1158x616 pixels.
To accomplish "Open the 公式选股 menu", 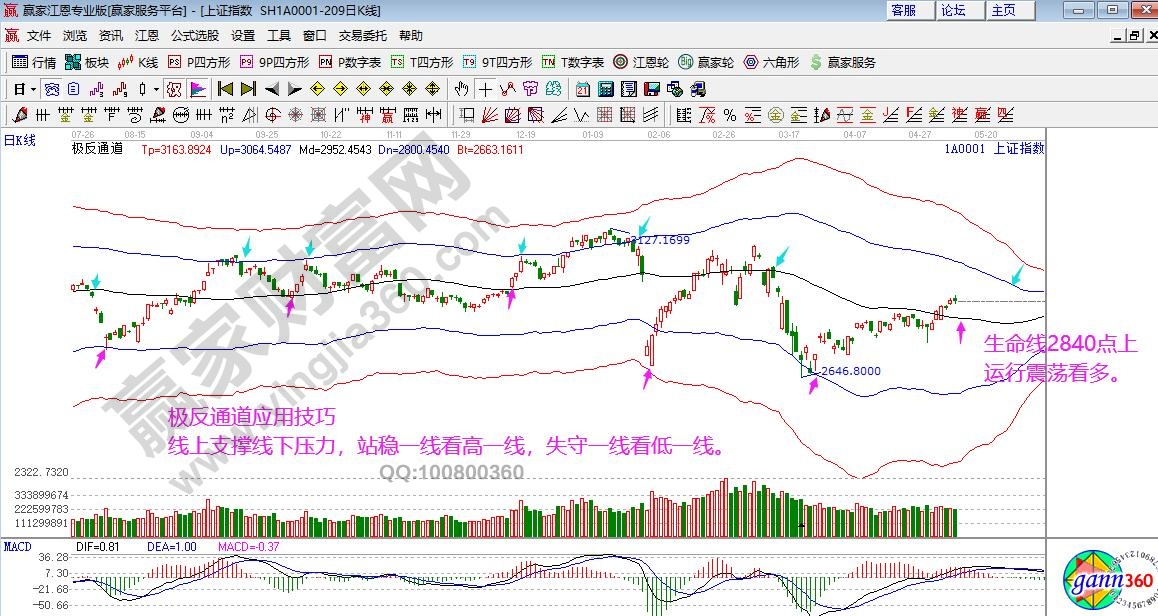I will [x=194, y=35].
